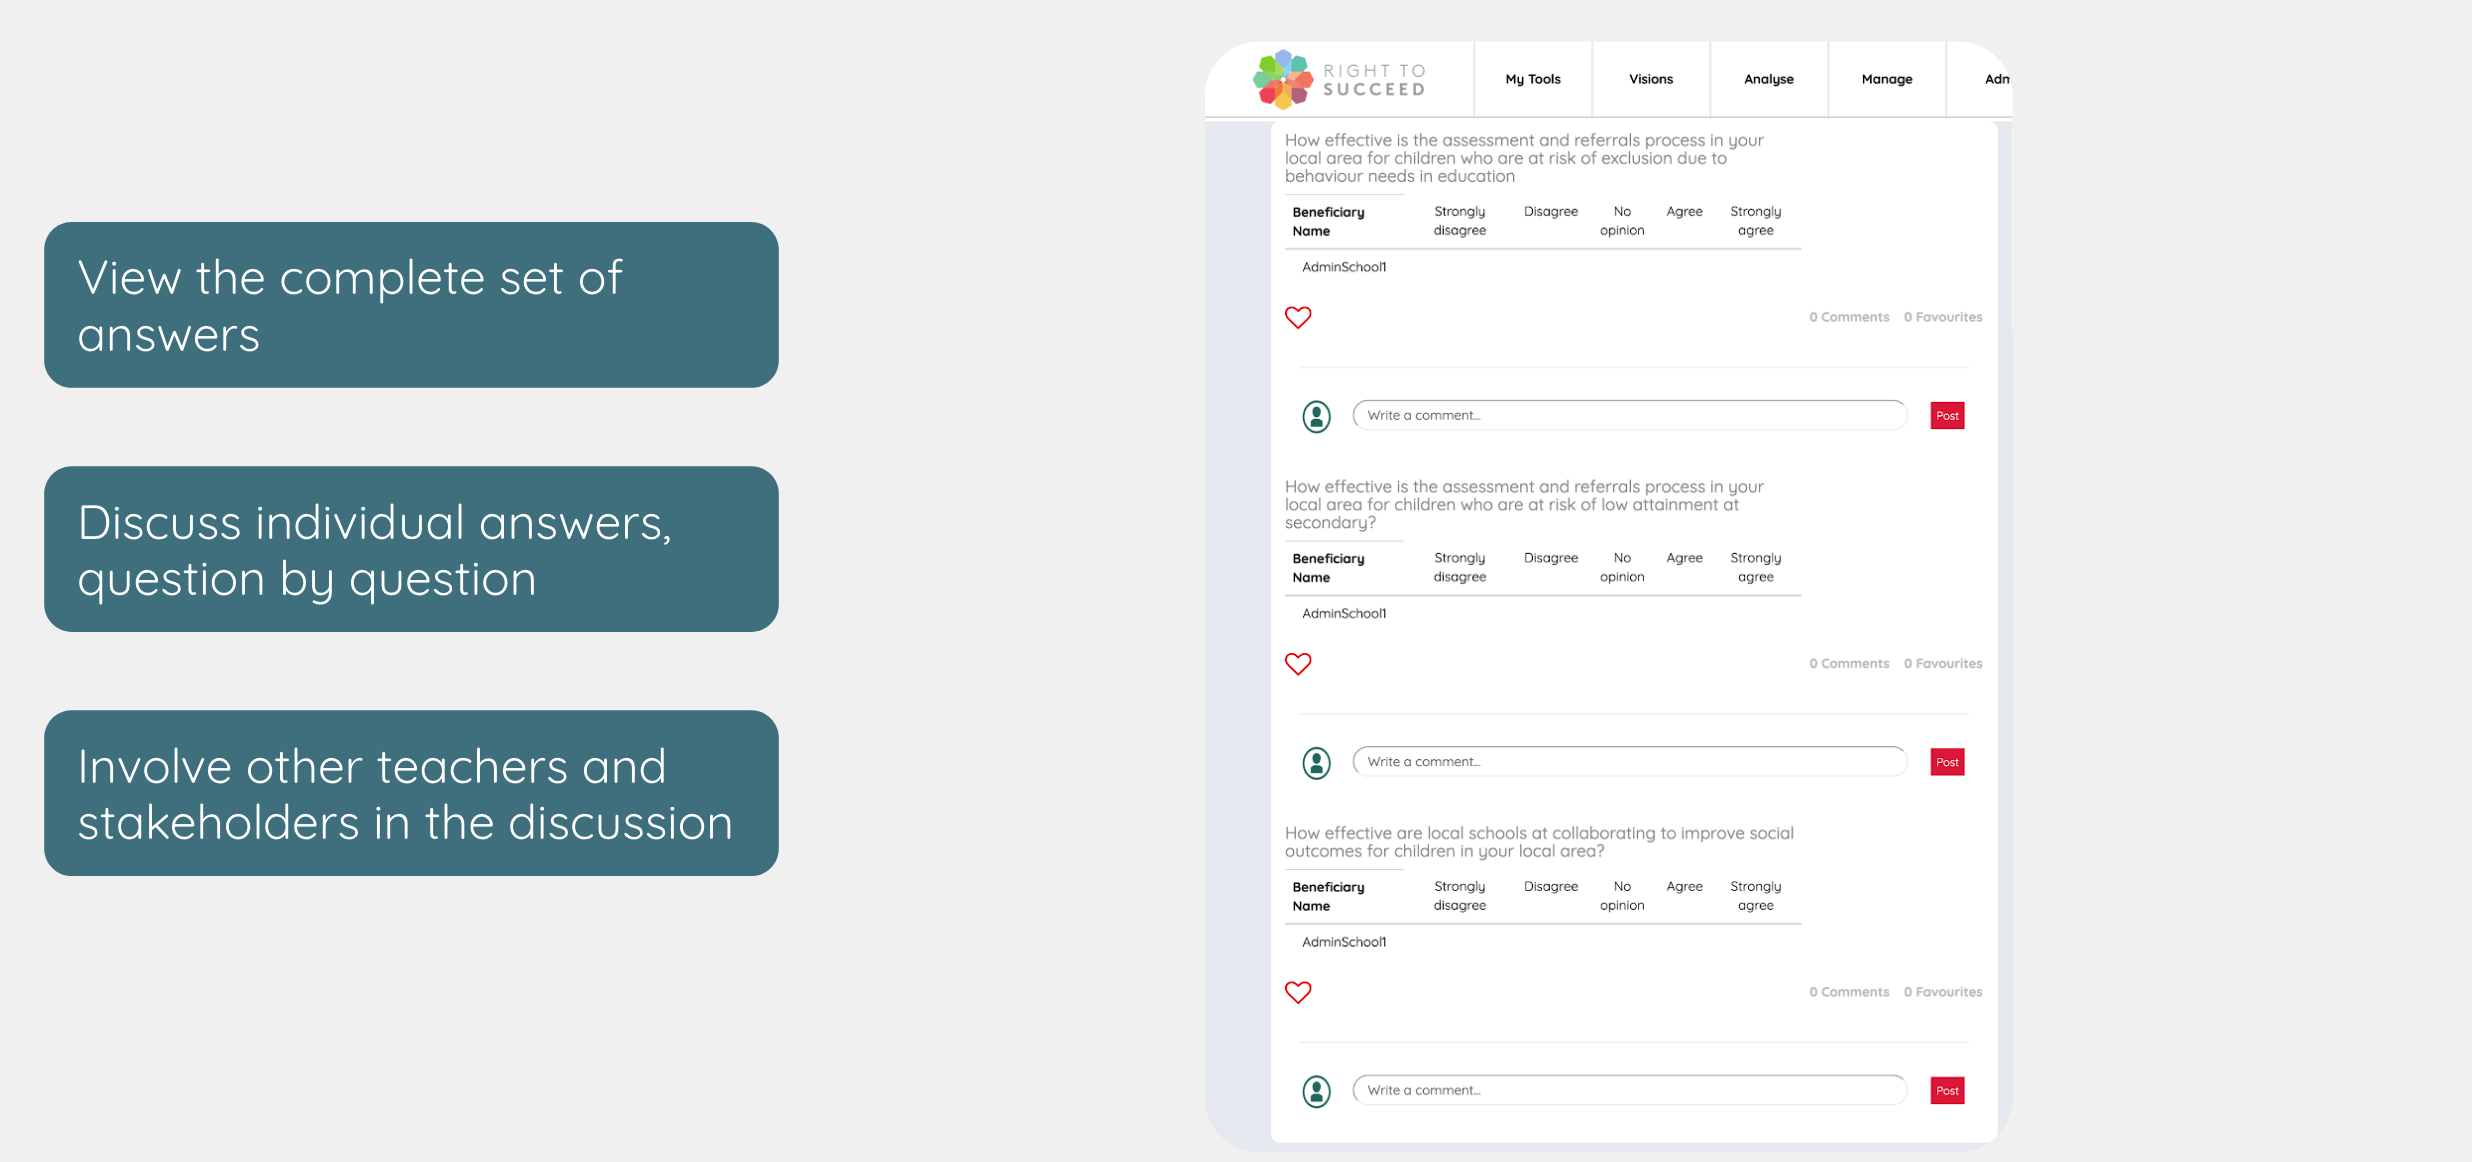Click the Right to Succeed logo icon
2472x1162 pixels.
(1285, 79)
